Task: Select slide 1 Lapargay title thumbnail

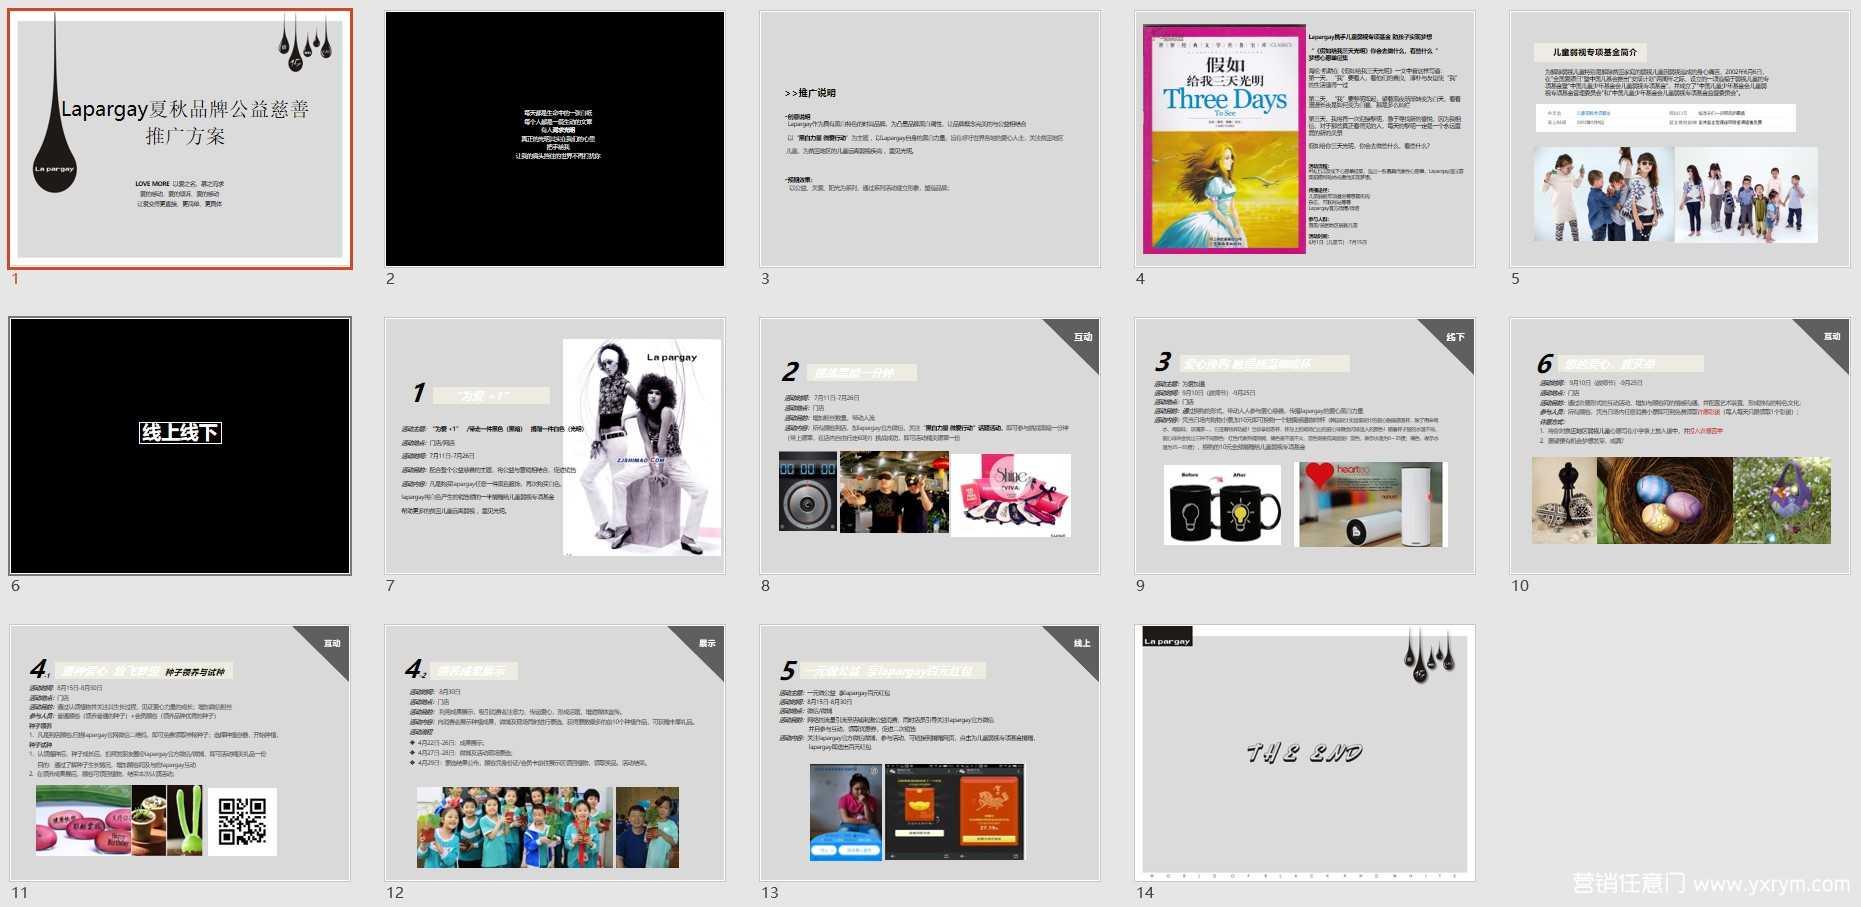Action: (x=180, y=139)
